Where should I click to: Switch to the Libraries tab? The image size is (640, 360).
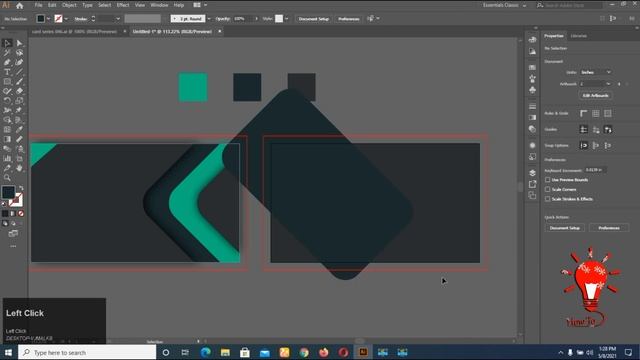[x=578, y=36]
